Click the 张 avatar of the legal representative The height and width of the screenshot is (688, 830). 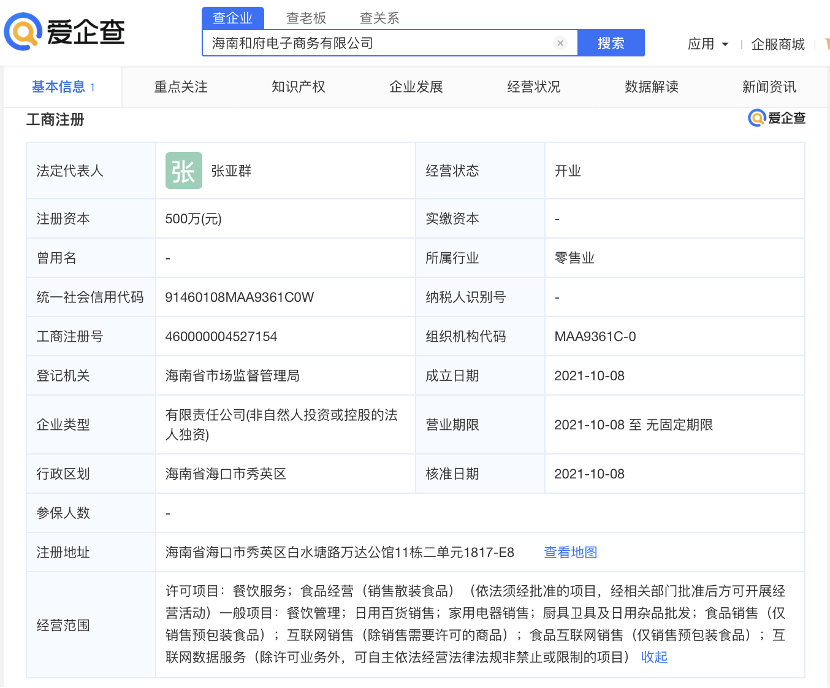[x=183, y=171]
